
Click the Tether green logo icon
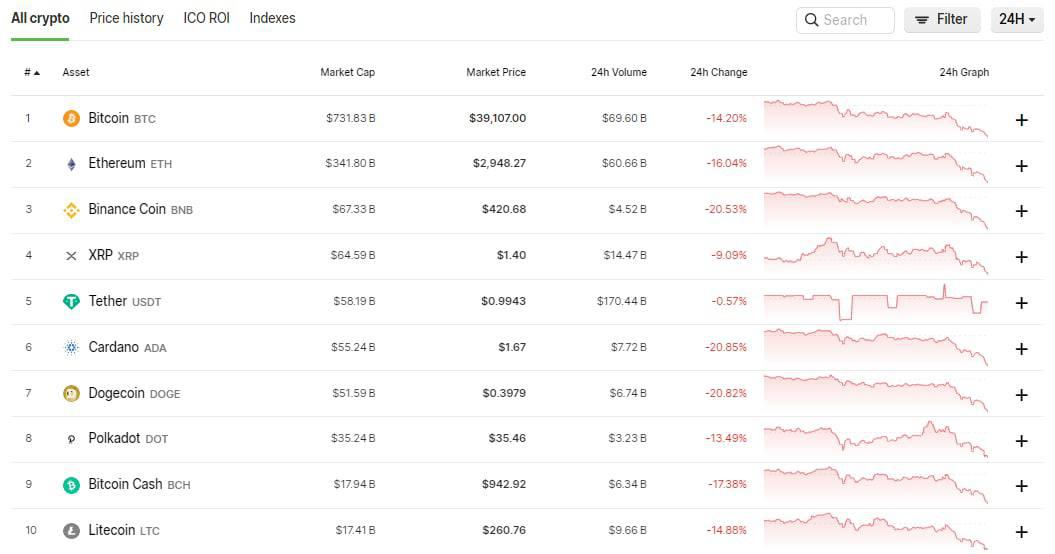point(71,302)
